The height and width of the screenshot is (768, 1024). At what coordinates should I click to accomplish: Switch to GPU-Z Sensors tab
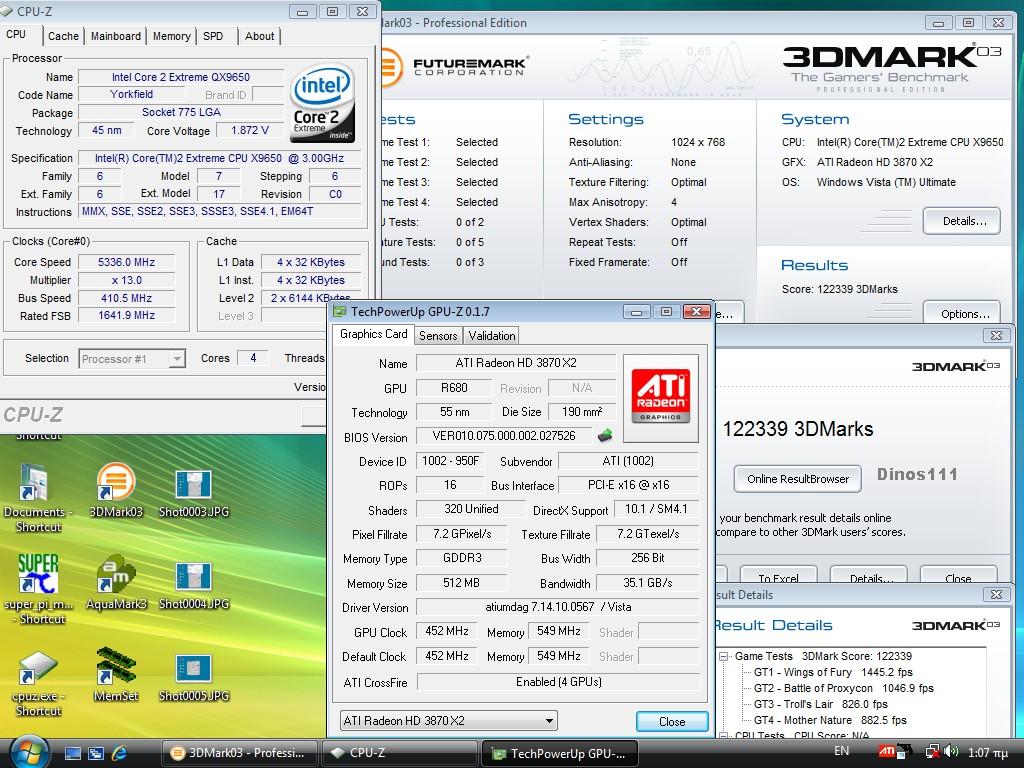click(438, 336)
